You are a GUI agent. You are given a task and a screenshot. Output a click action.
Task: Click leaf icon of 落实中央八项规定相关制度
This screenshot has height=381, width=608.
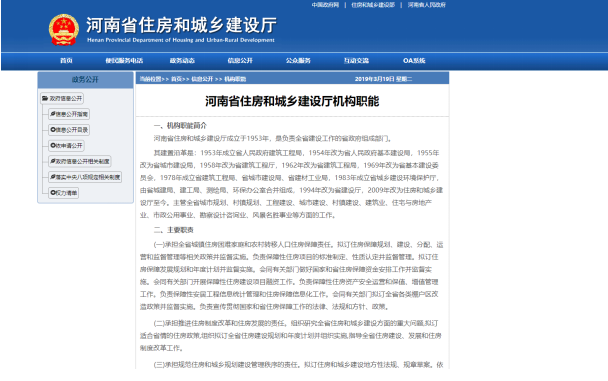coord(53,177)
